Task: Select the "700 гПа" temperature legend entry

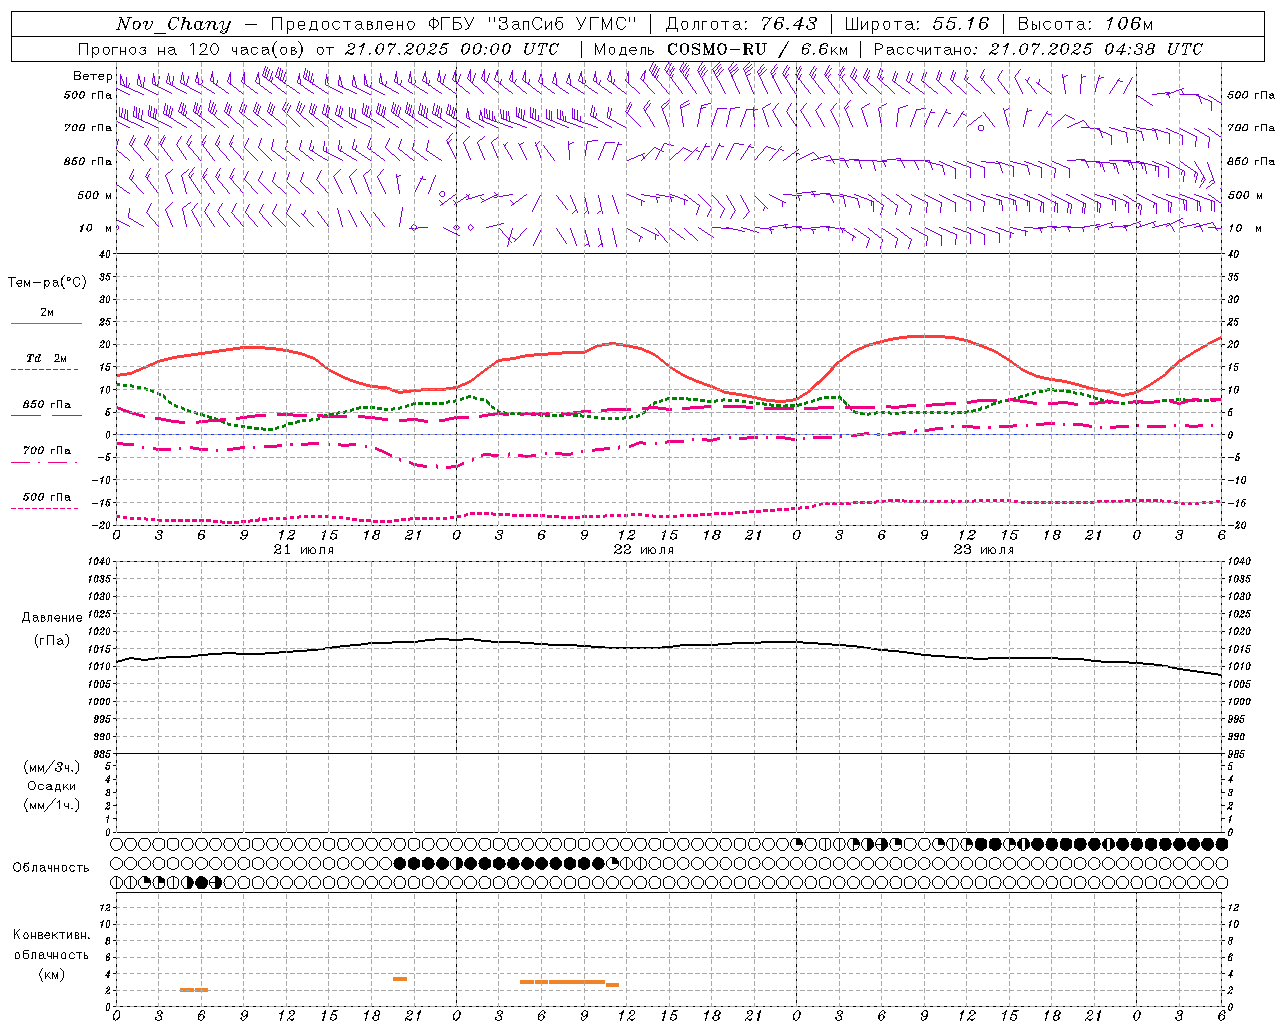Action: click(x=46, y=451)
